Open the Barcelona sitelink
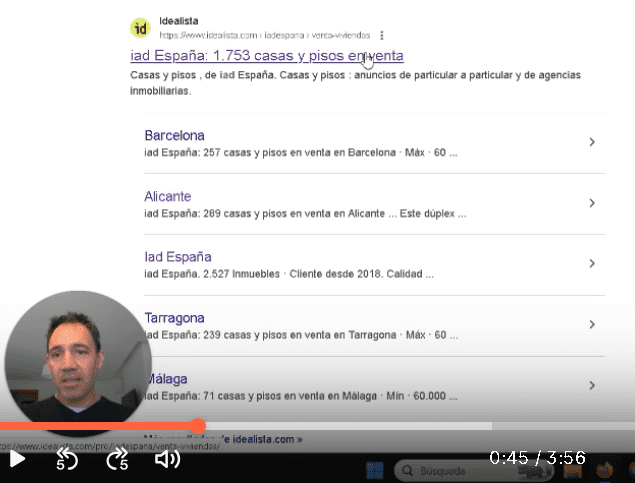The image size is (635, 483). coord(174,135)
